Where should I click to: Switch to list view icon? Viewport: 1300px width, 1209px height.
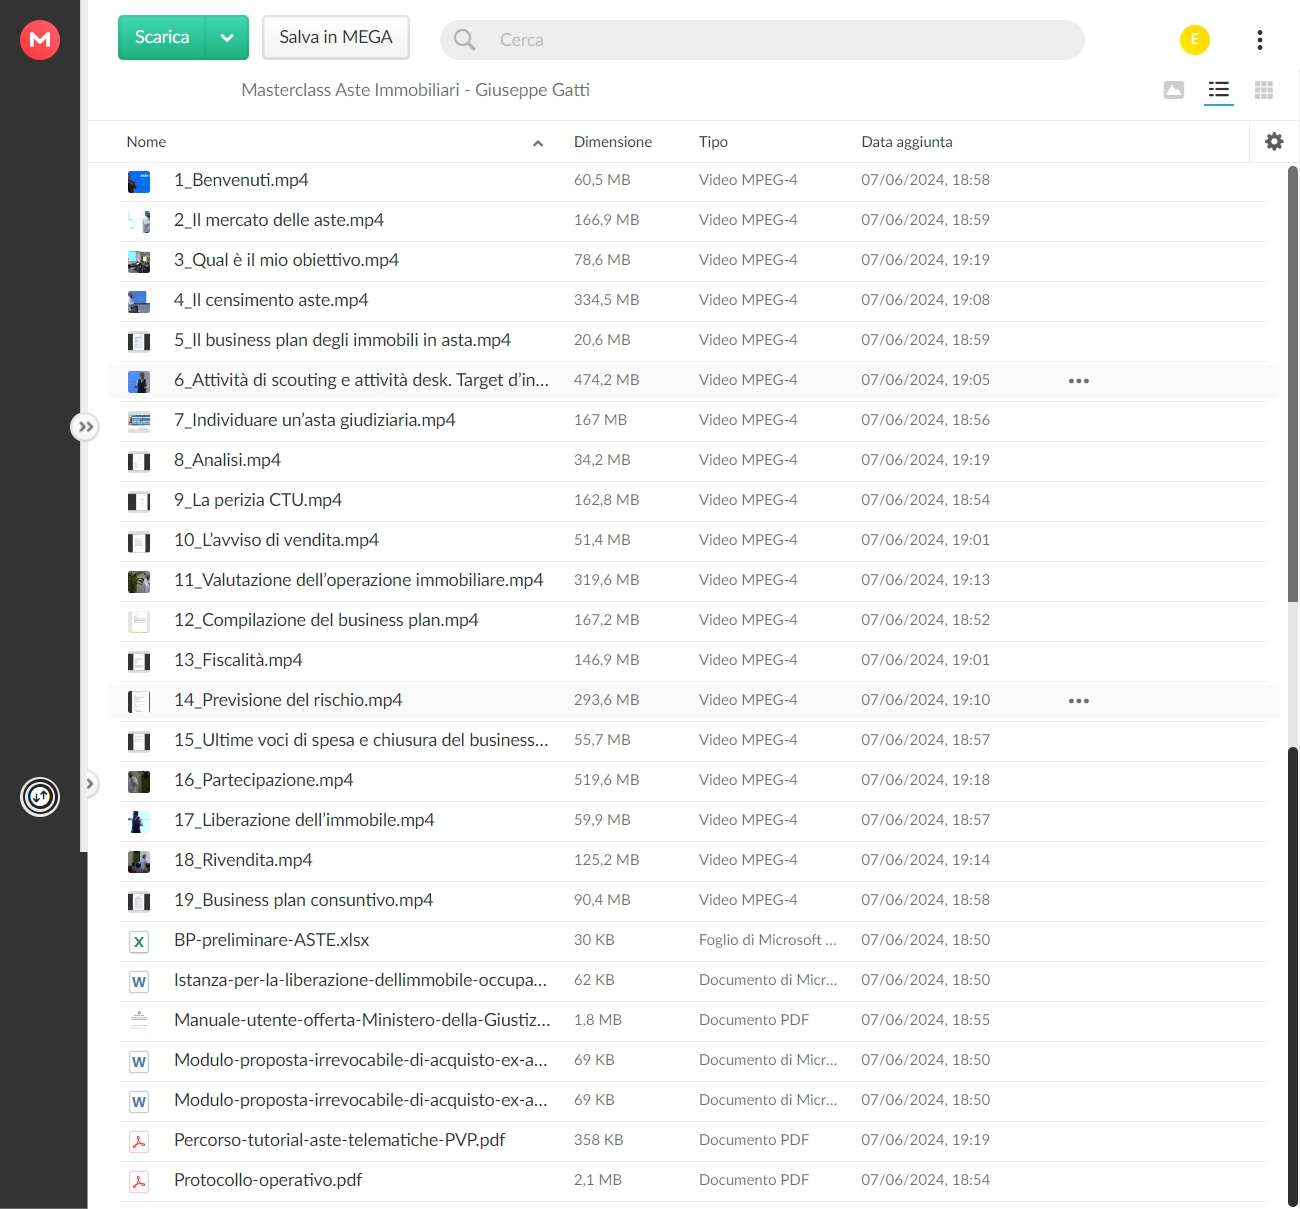point(1218,90)
